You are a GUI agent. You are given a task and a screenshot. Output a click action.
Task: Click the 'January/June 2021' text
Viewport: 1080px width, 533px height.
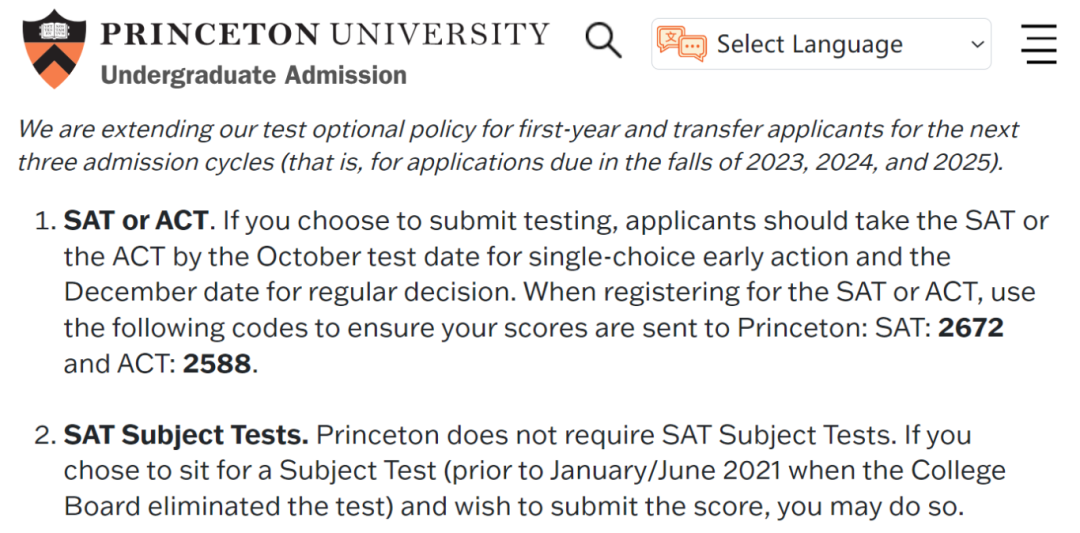[667, 472]
